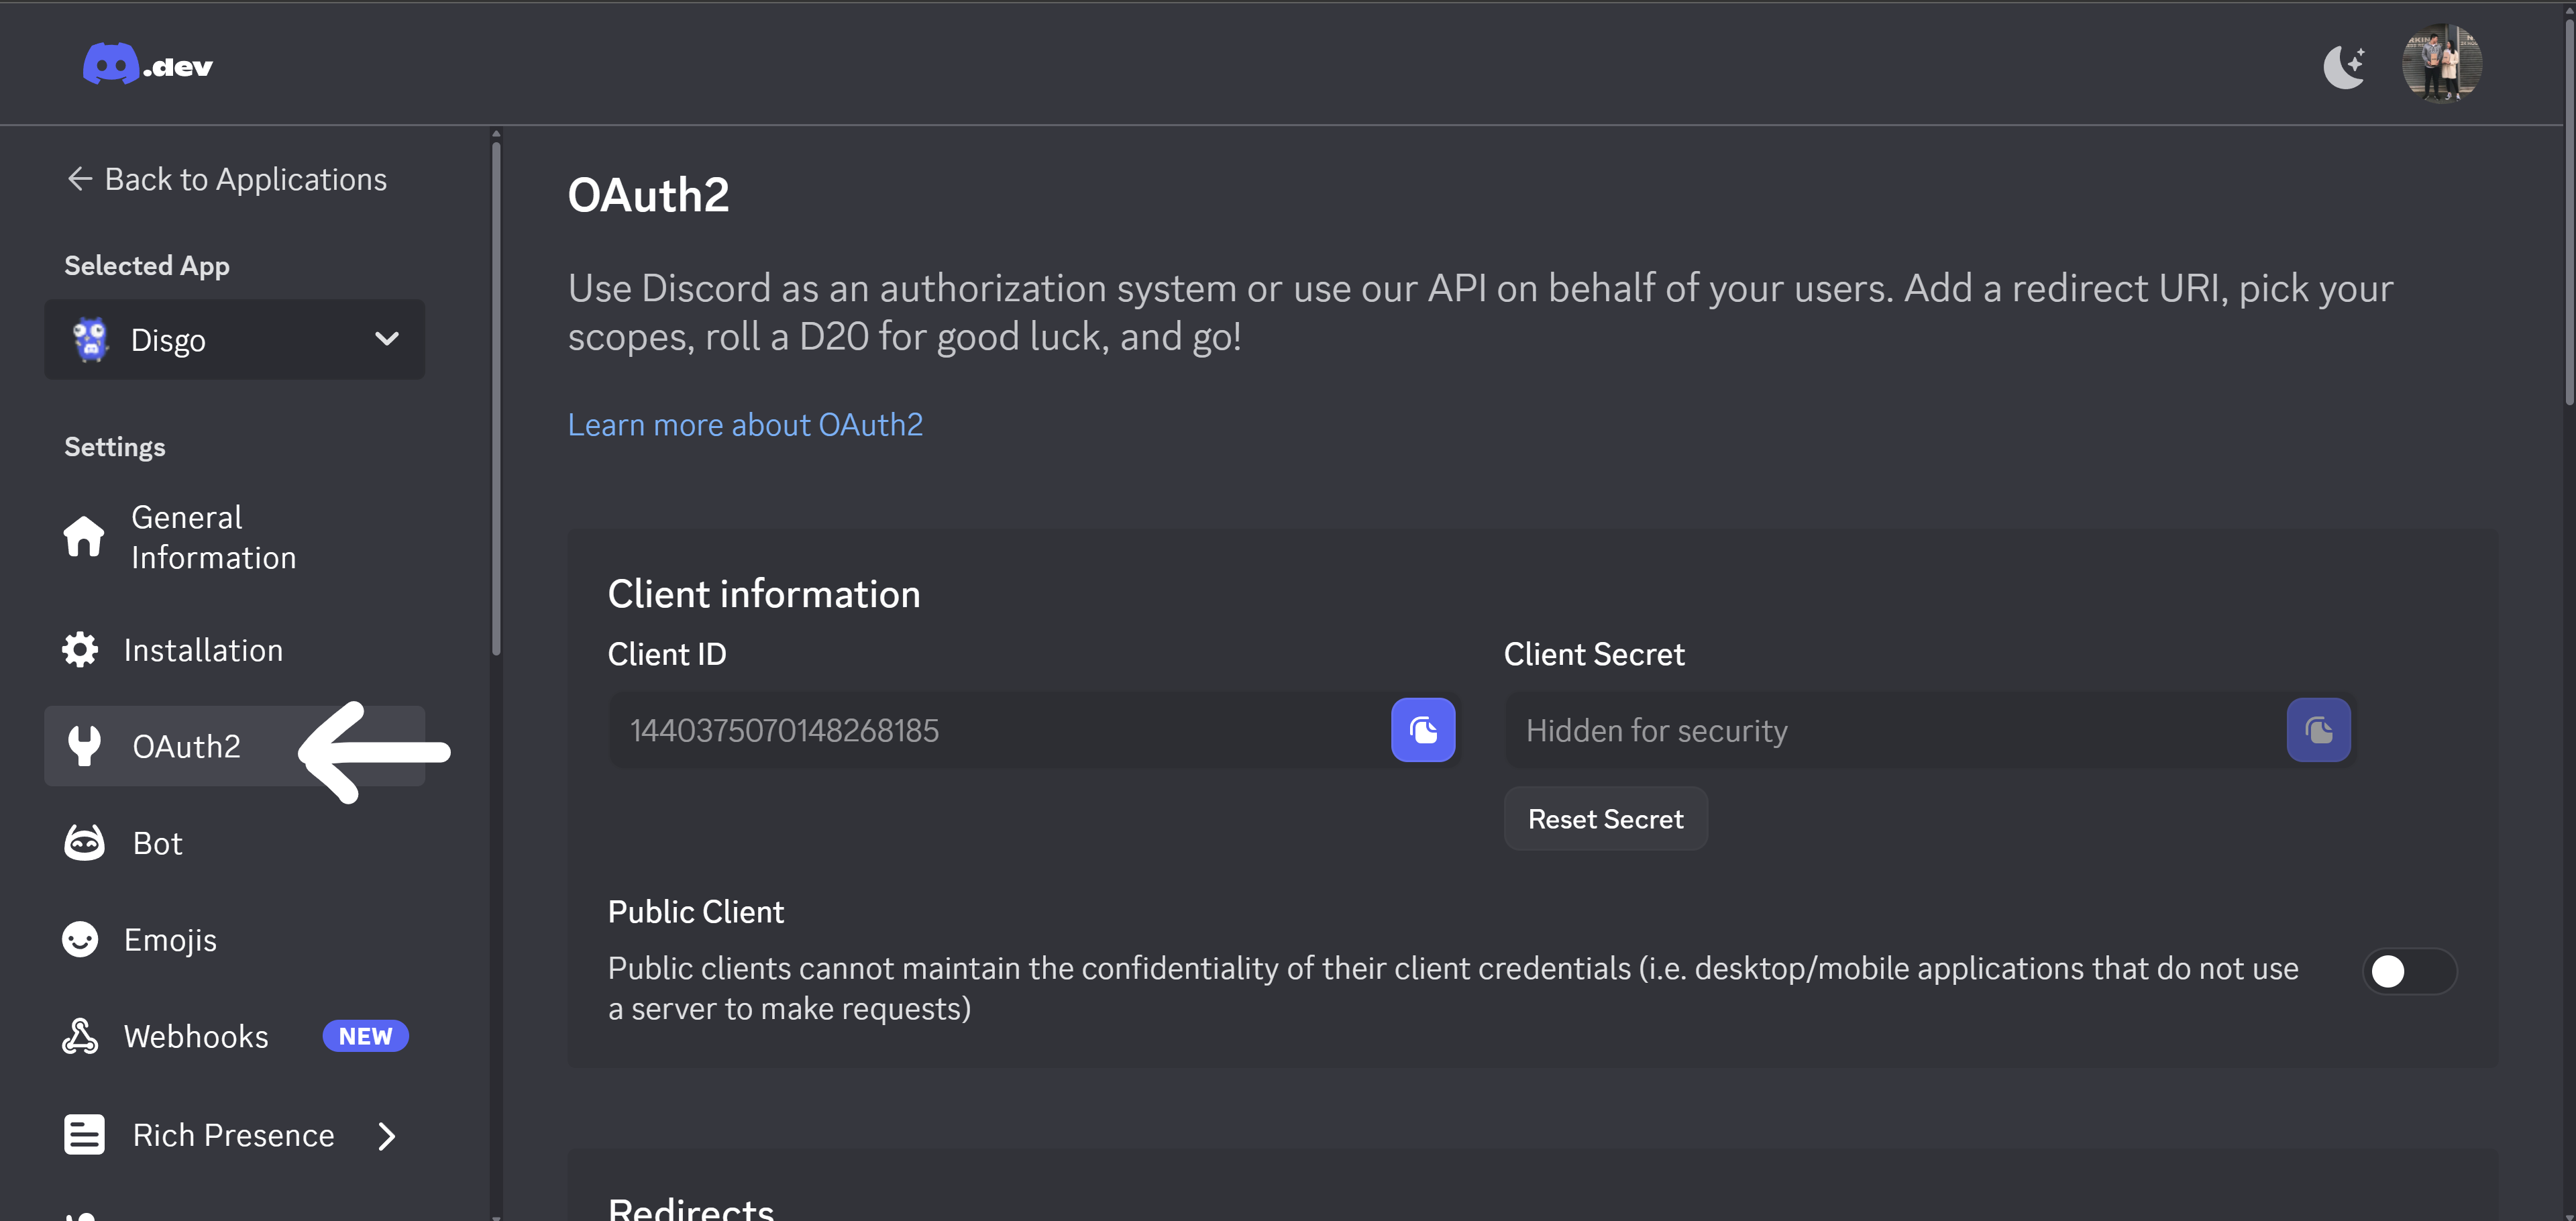Click the sidebar vertical scrollbar
Image resolution: width=2576 pixels, height=1221 pixels.
pos(496,400)
